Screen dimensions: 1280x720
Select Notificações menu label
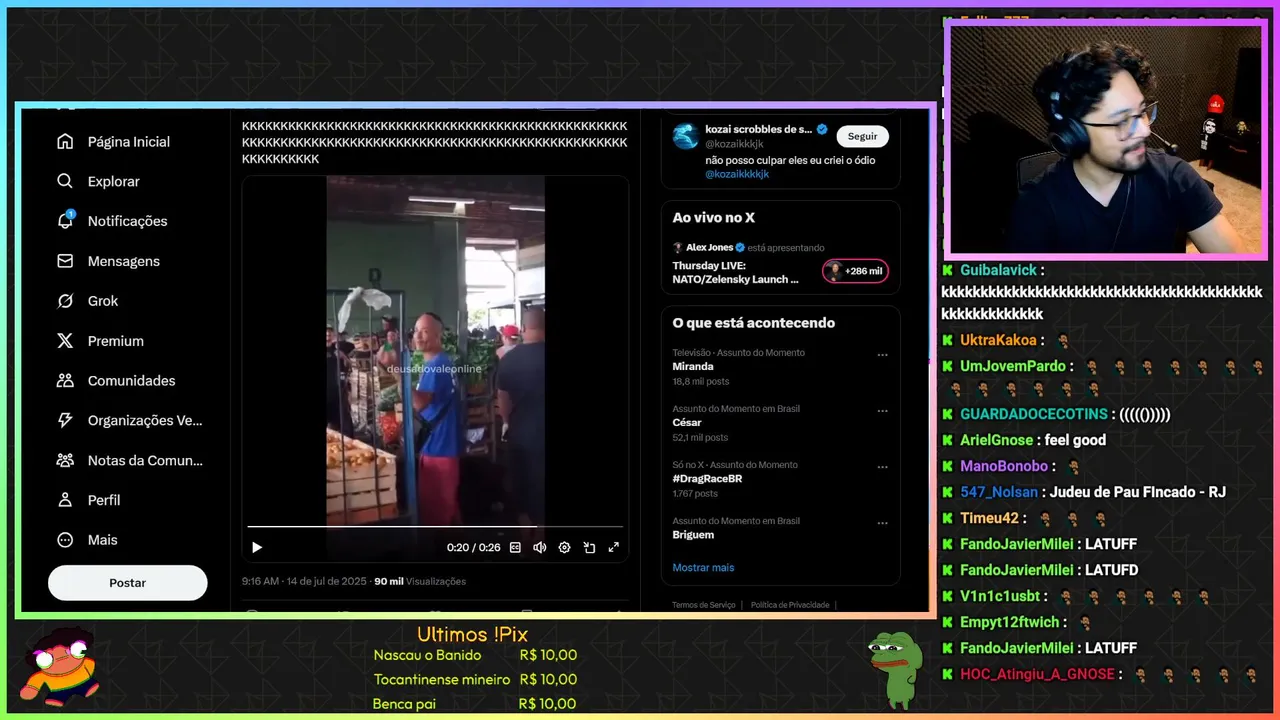click(x=128, y=221)
